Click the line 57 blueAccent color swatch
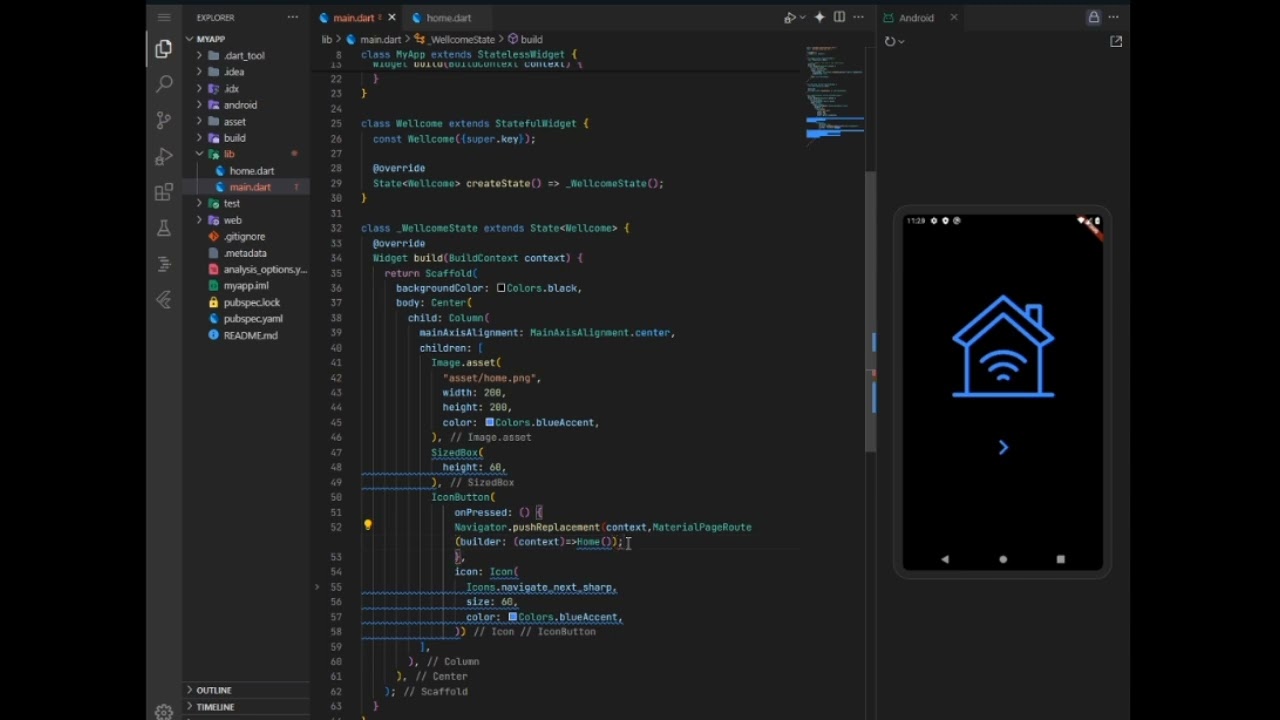1280x720 pixels. pyautogui.click(x=513, y=617)
